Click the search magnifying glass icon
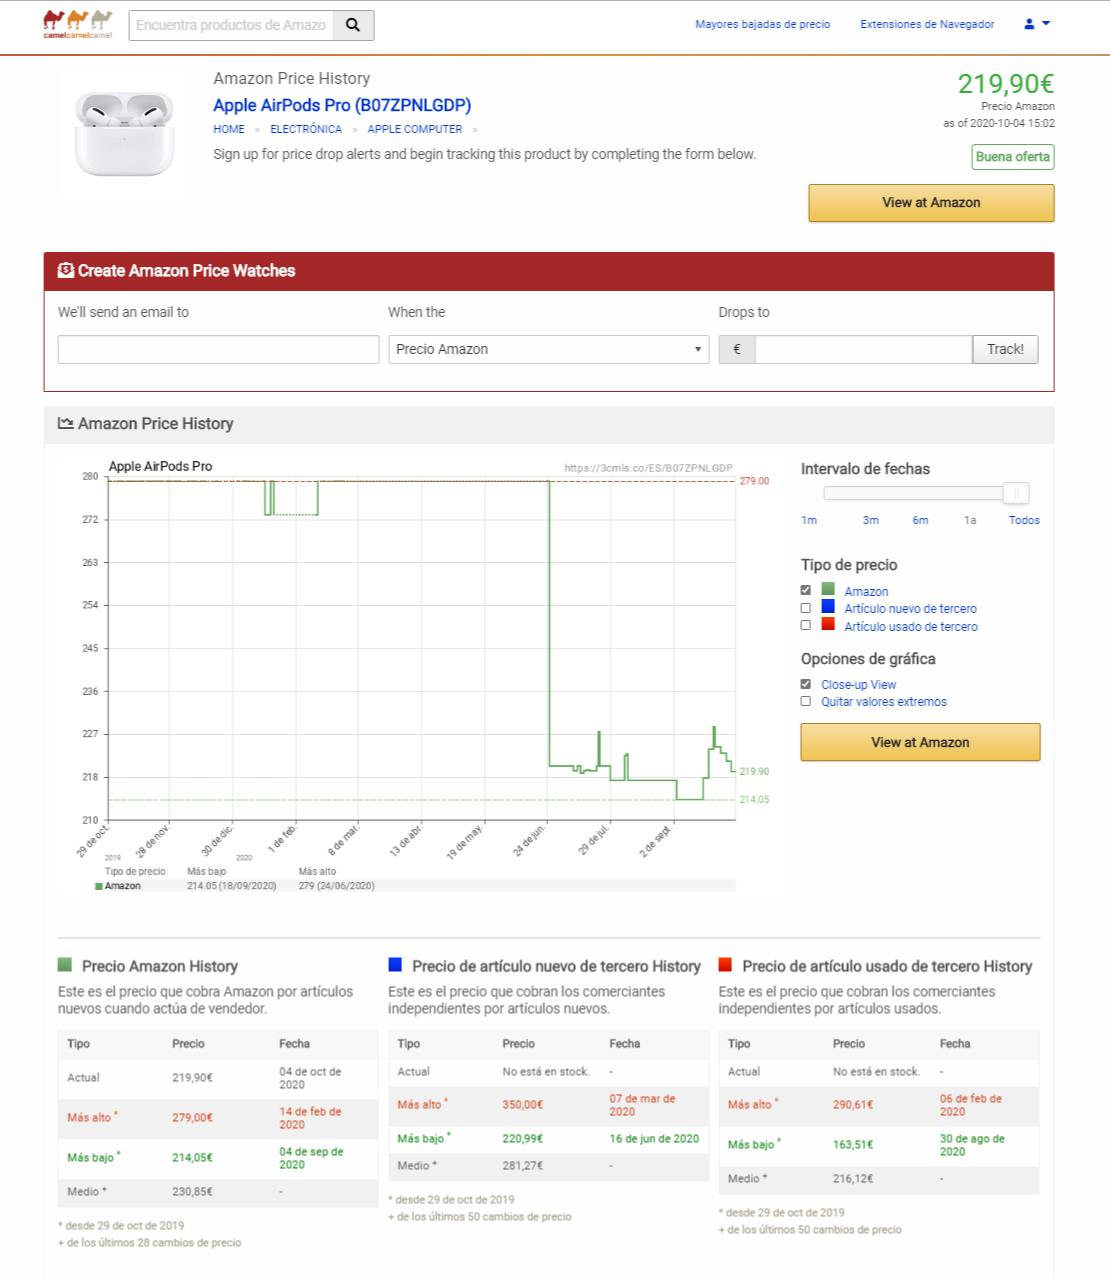 tap(352, 24)
